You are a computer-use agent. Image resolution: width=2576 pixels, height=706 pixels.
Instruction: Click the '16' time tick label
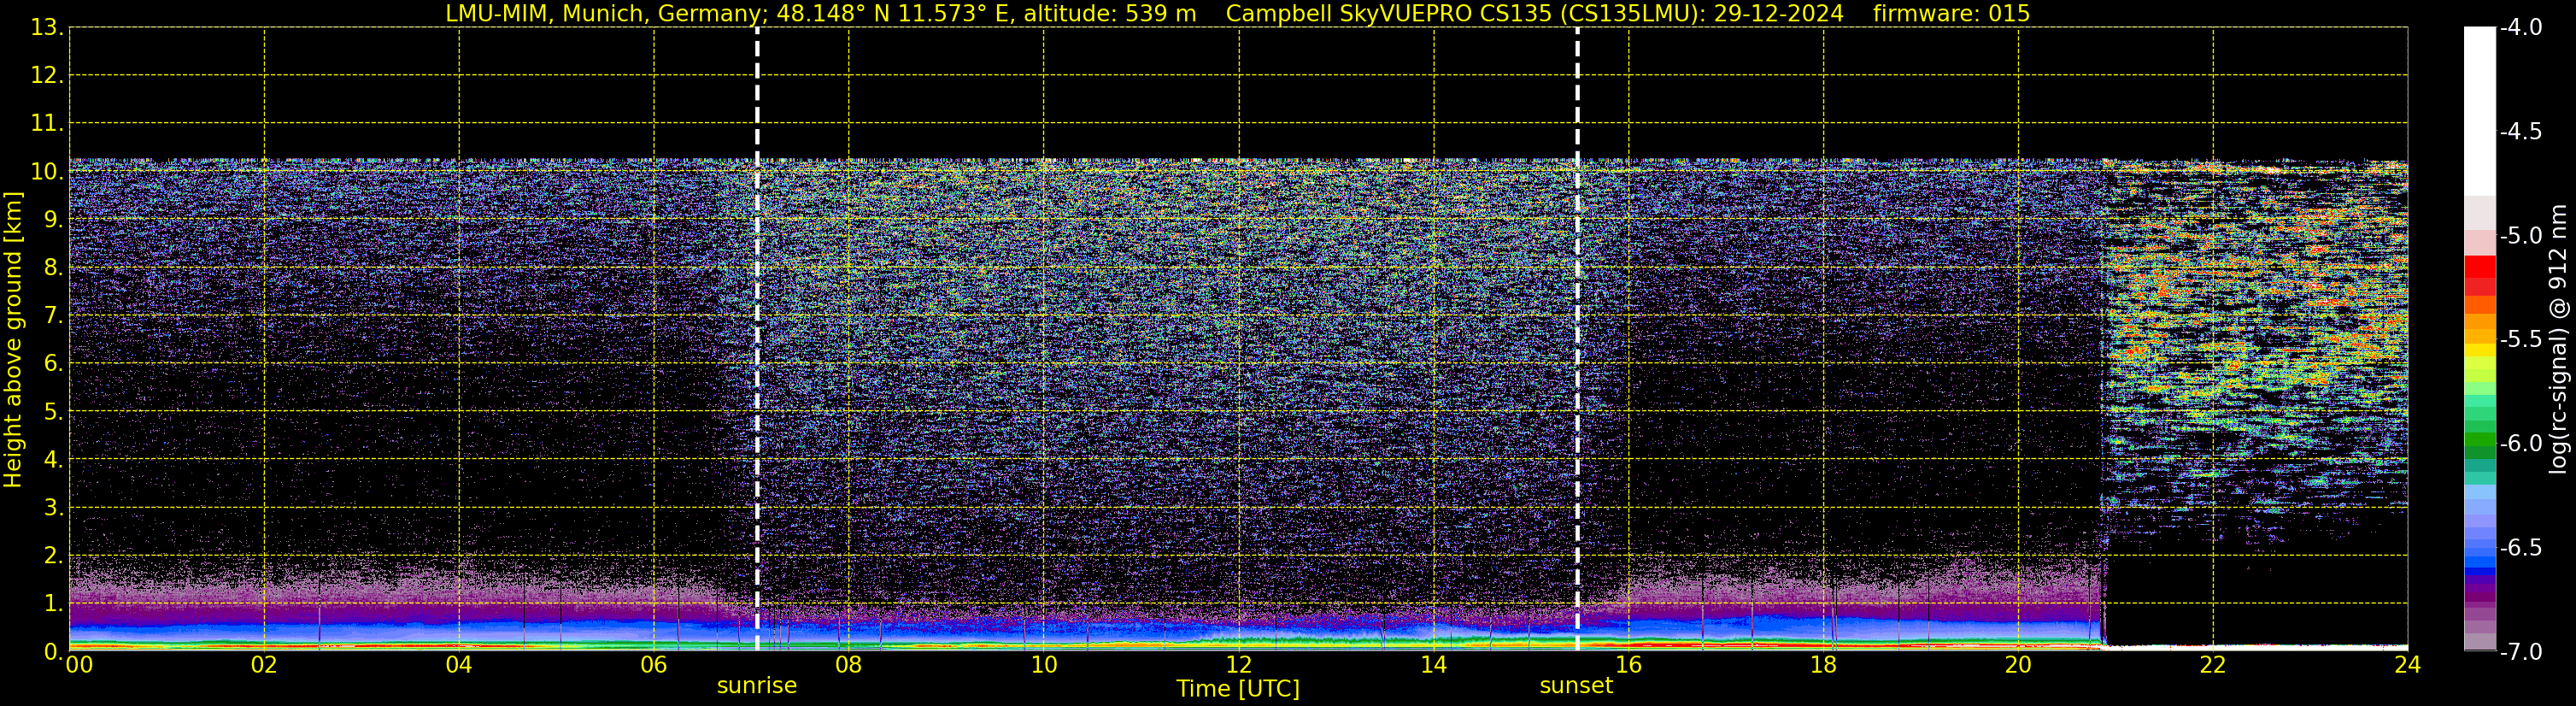coord(1628,665)
